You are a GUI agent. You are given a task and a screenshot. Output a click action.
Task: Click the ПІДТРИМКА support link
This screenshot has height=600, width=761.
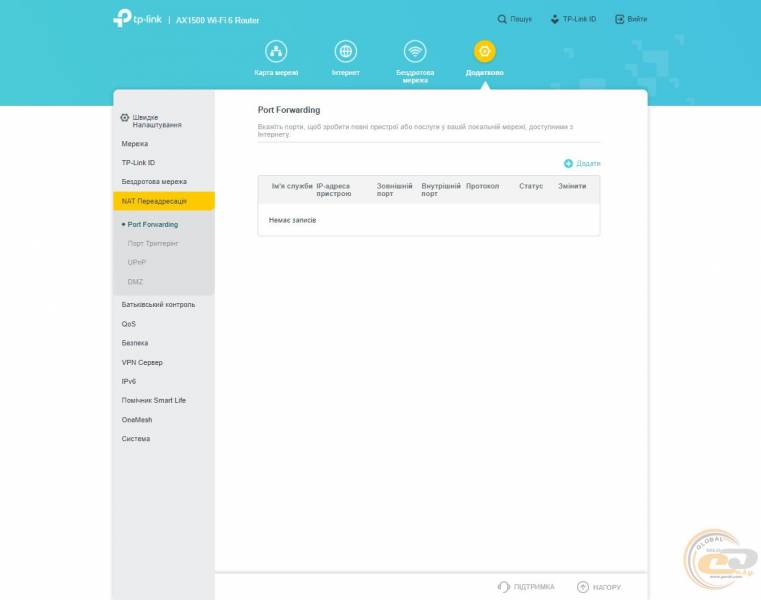point(534,587)
